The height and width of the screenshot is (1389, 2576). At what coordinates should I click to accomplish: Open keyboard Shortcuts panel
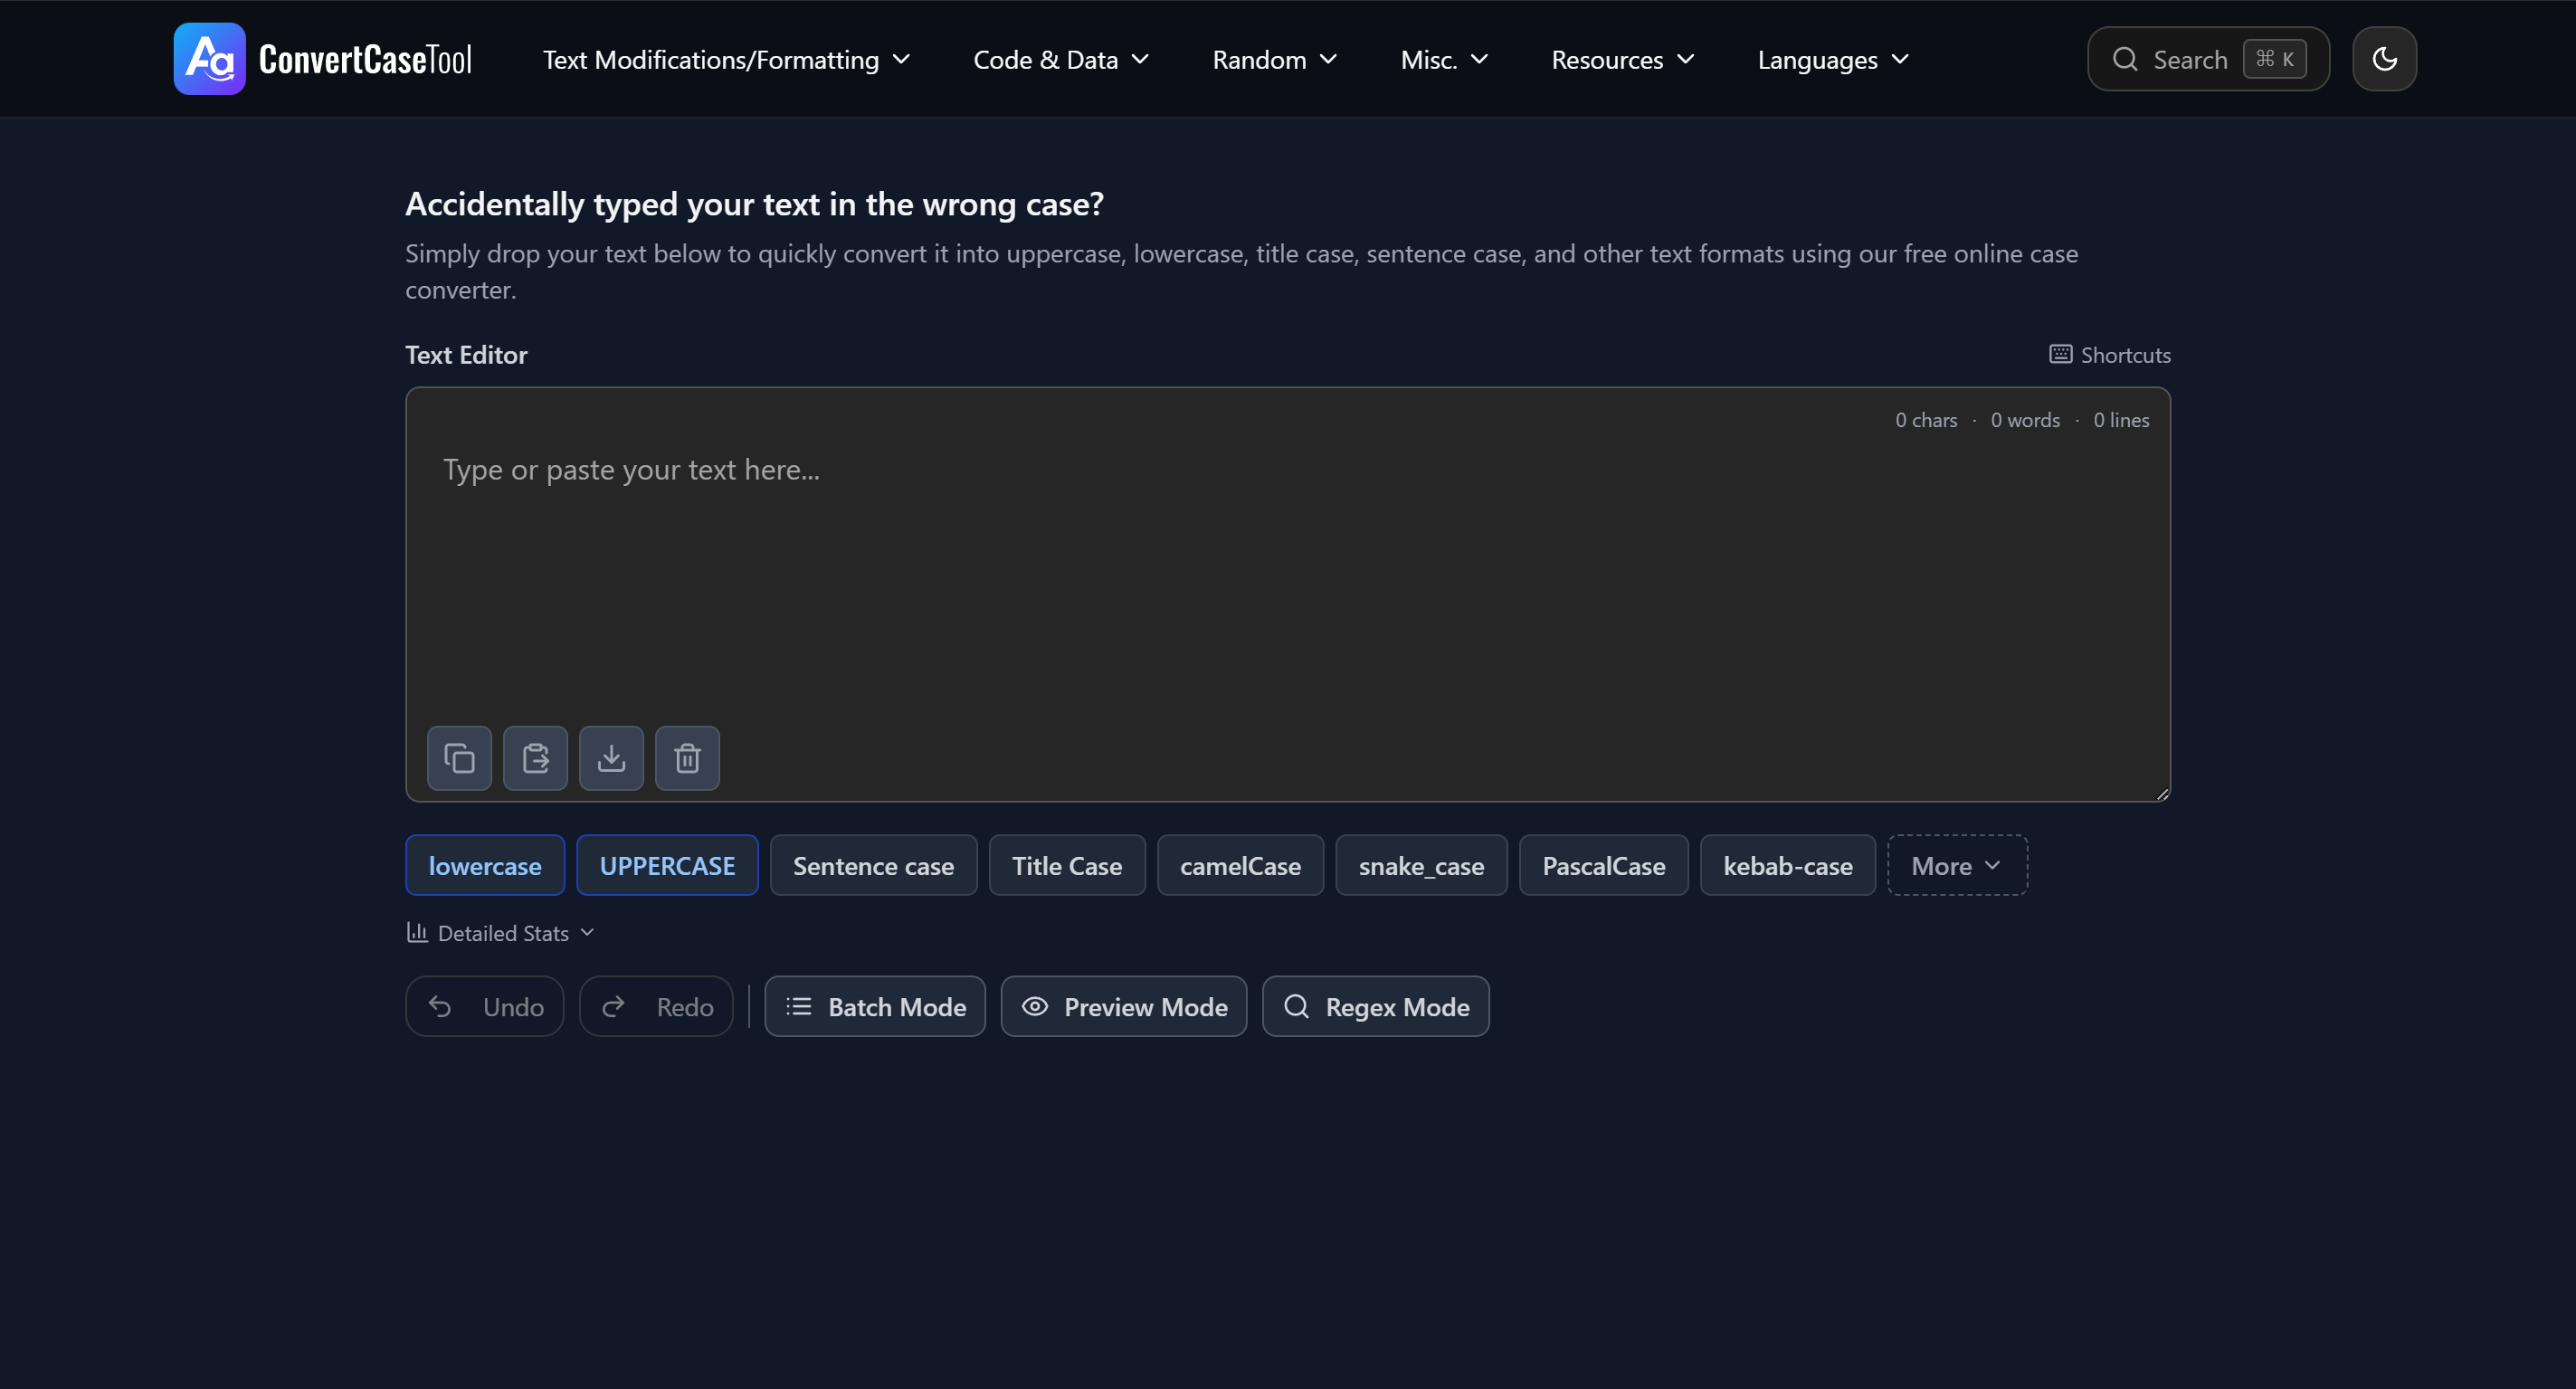[2110, 354]
